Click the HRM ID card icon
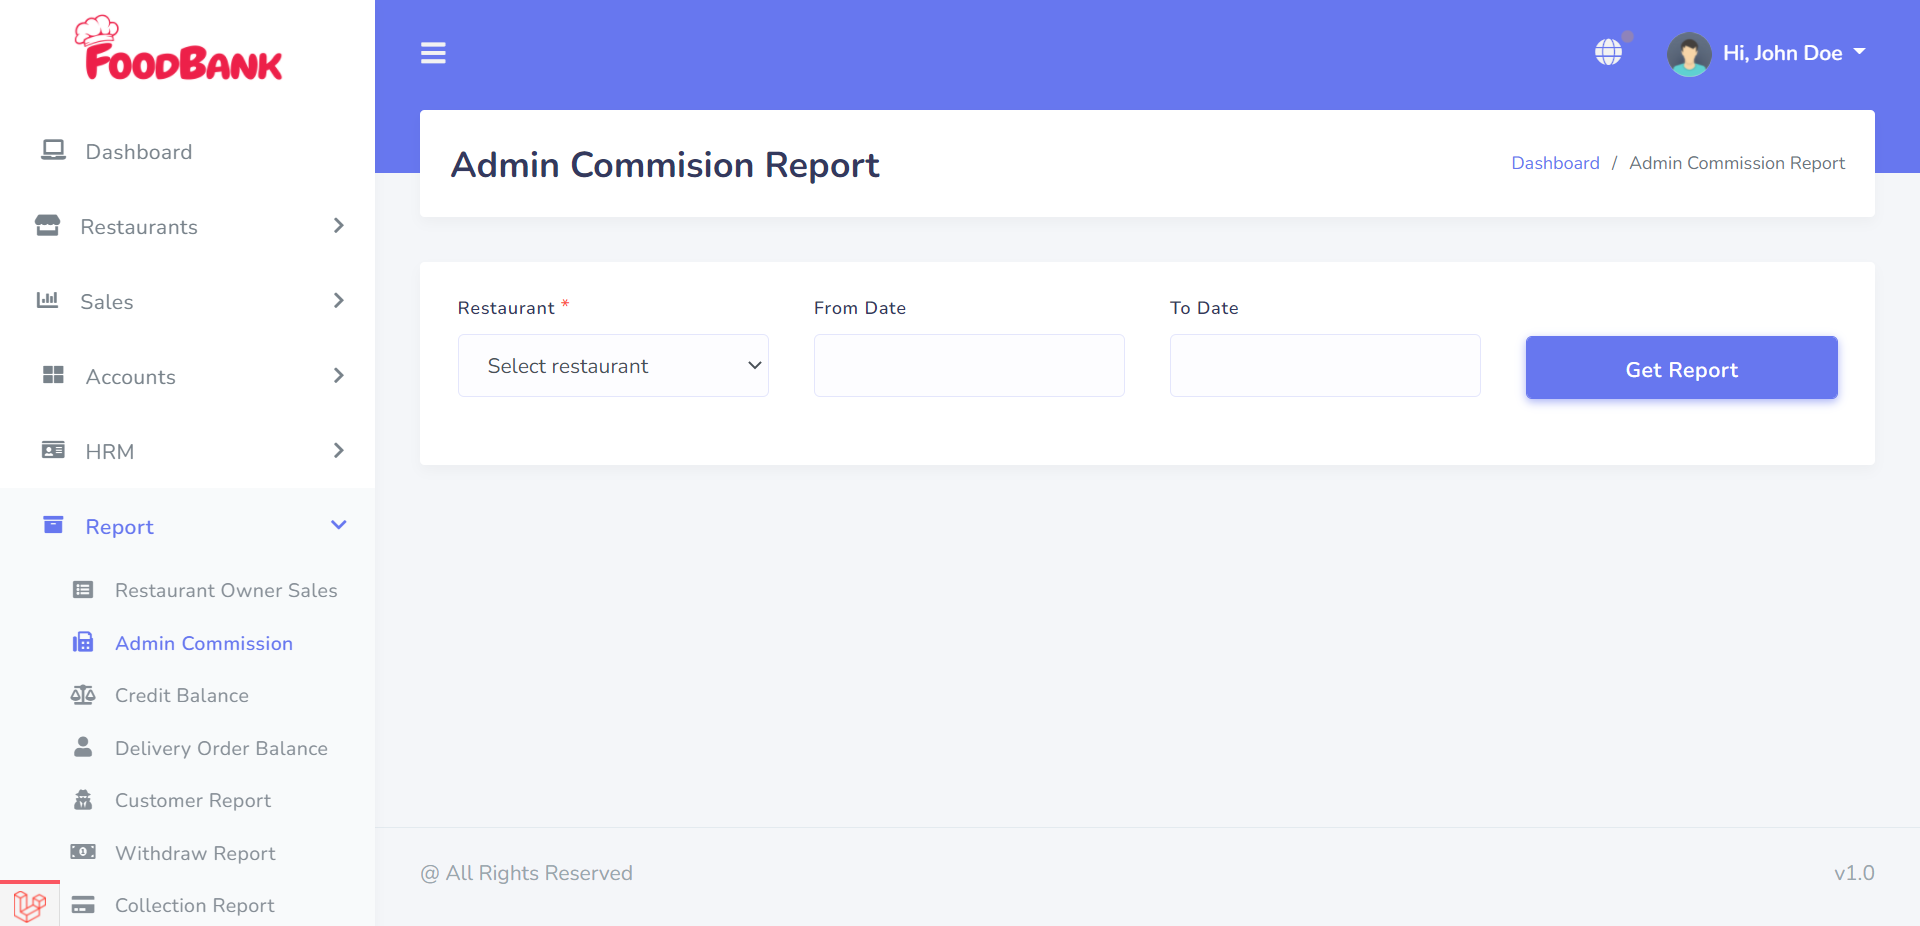The width and height of the screenshot is (1920, 926). click(53, 450)
